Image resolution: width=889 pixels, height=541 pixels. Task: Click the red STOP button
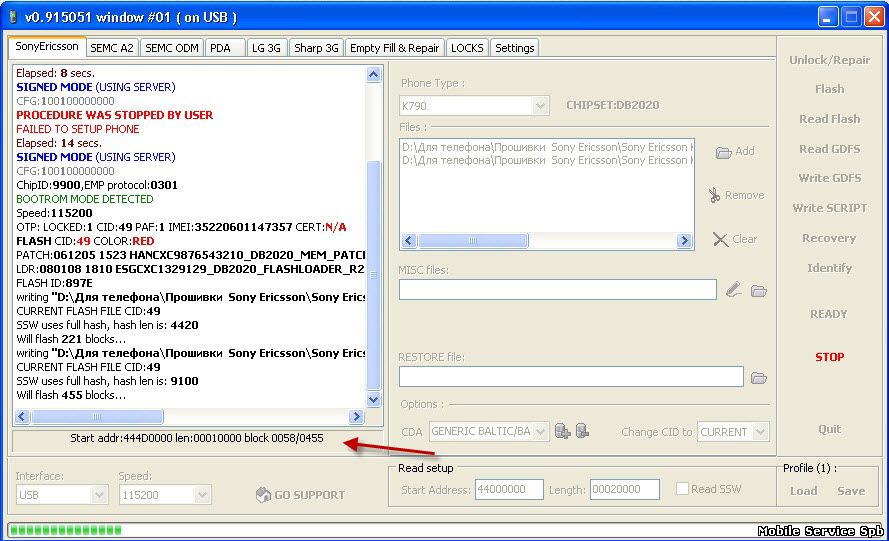[x=829, y=357]
